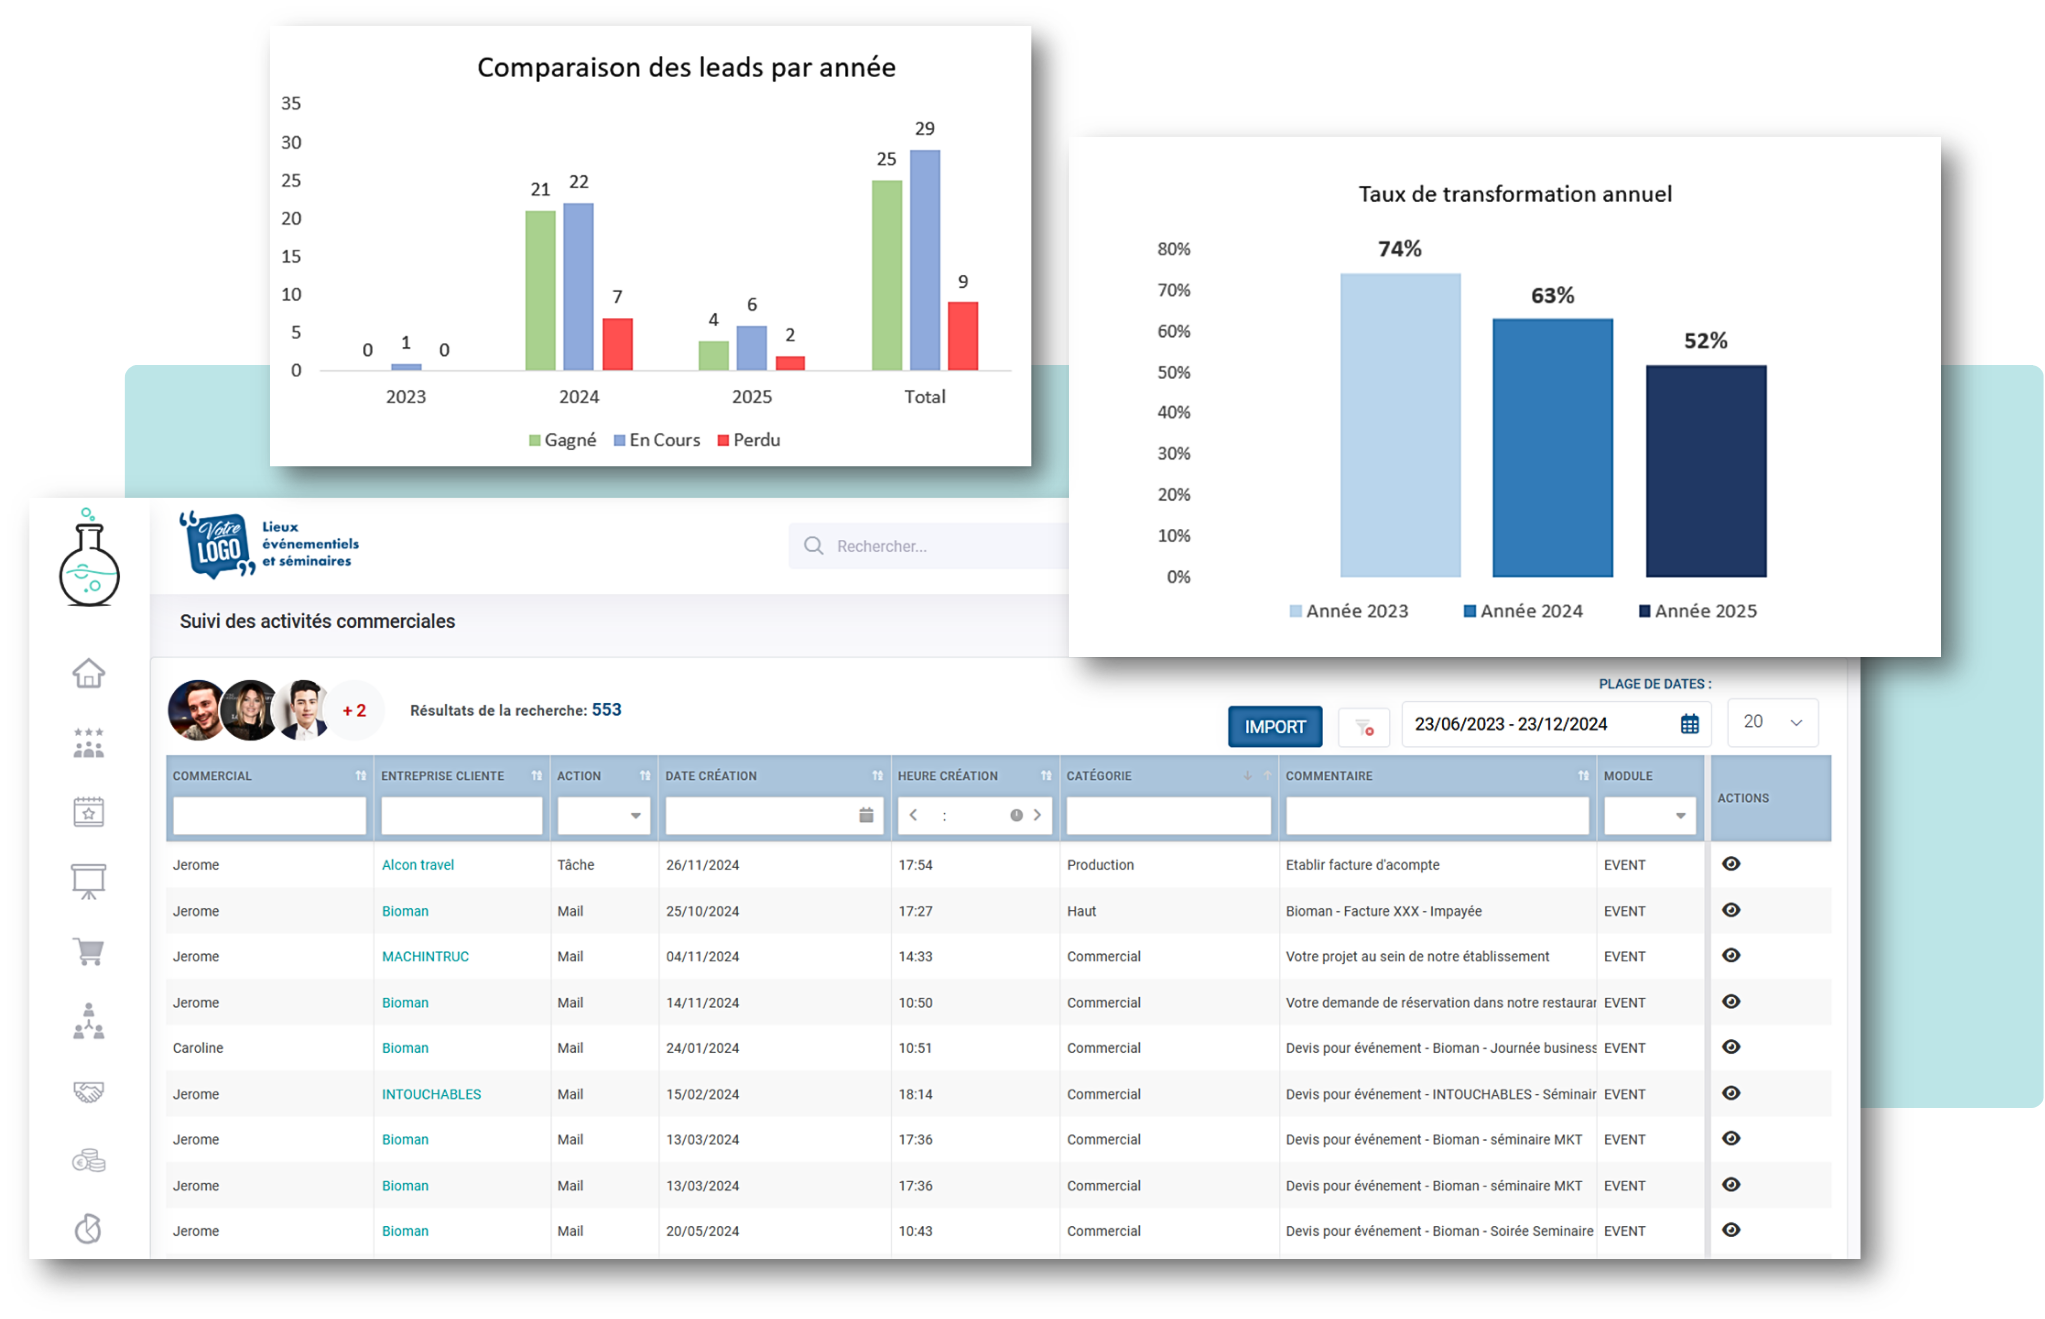Step the Heure création filter back with left arrow
The width and height of the screenshot is (2045, 1319).
[x=913, y=815]
